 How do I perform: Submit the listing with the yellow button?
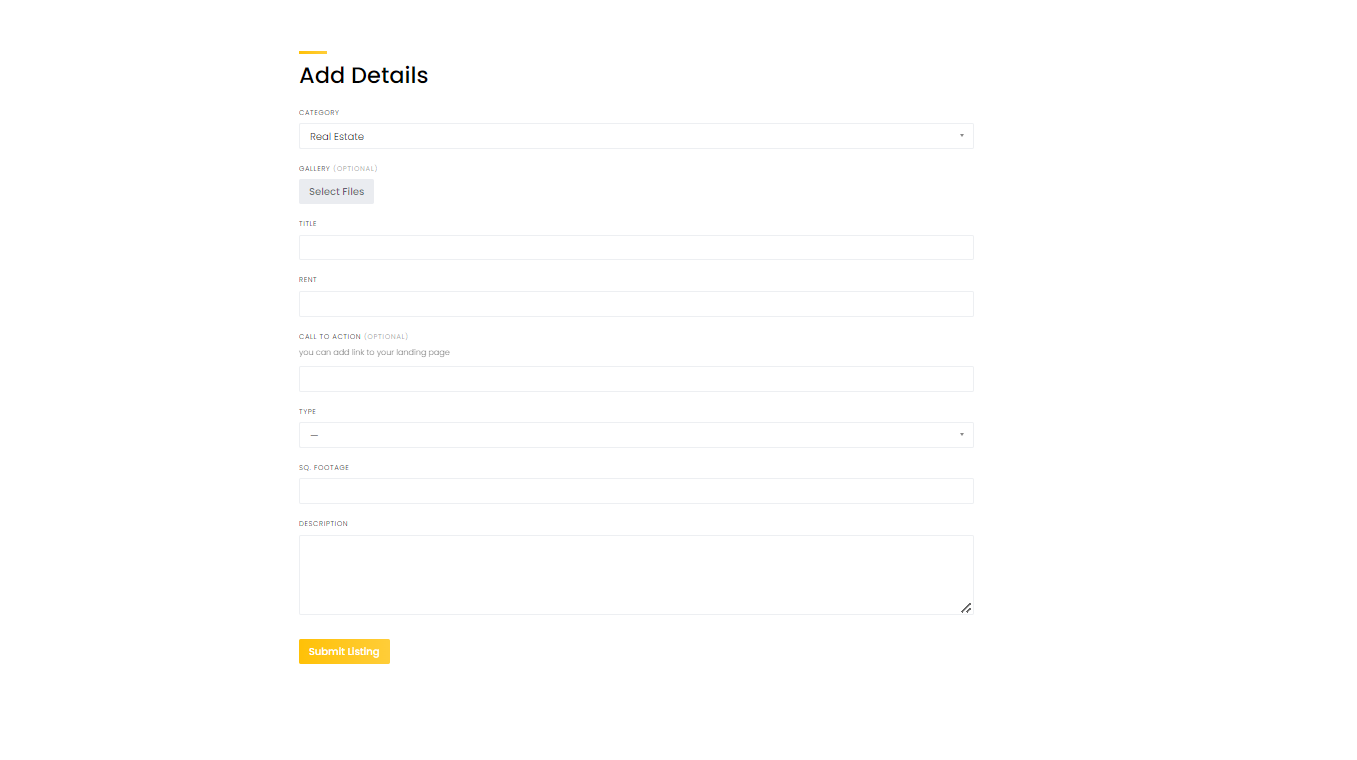click(x=344, y=651)
